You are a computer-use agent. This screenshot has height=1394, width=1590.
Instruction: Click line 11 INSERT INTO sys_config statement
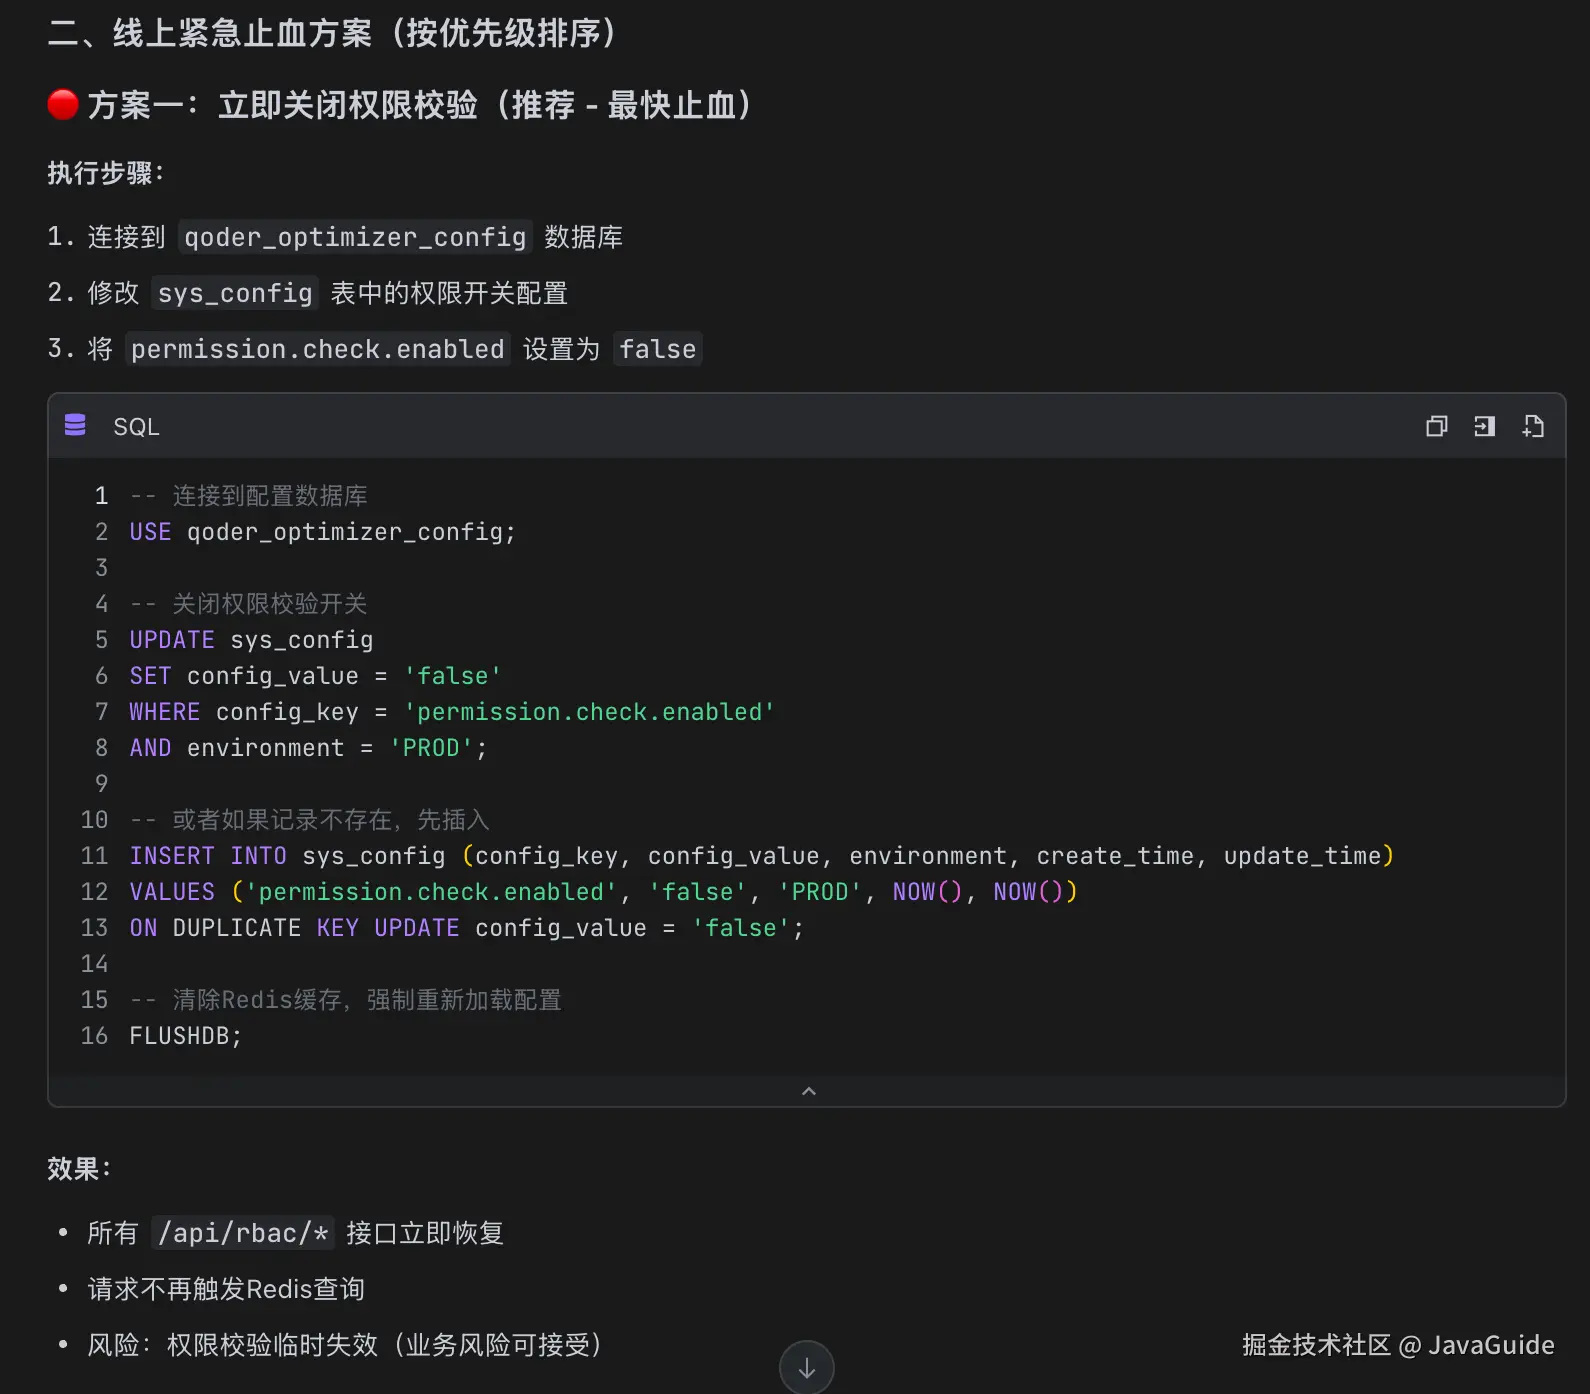[762, 856]
